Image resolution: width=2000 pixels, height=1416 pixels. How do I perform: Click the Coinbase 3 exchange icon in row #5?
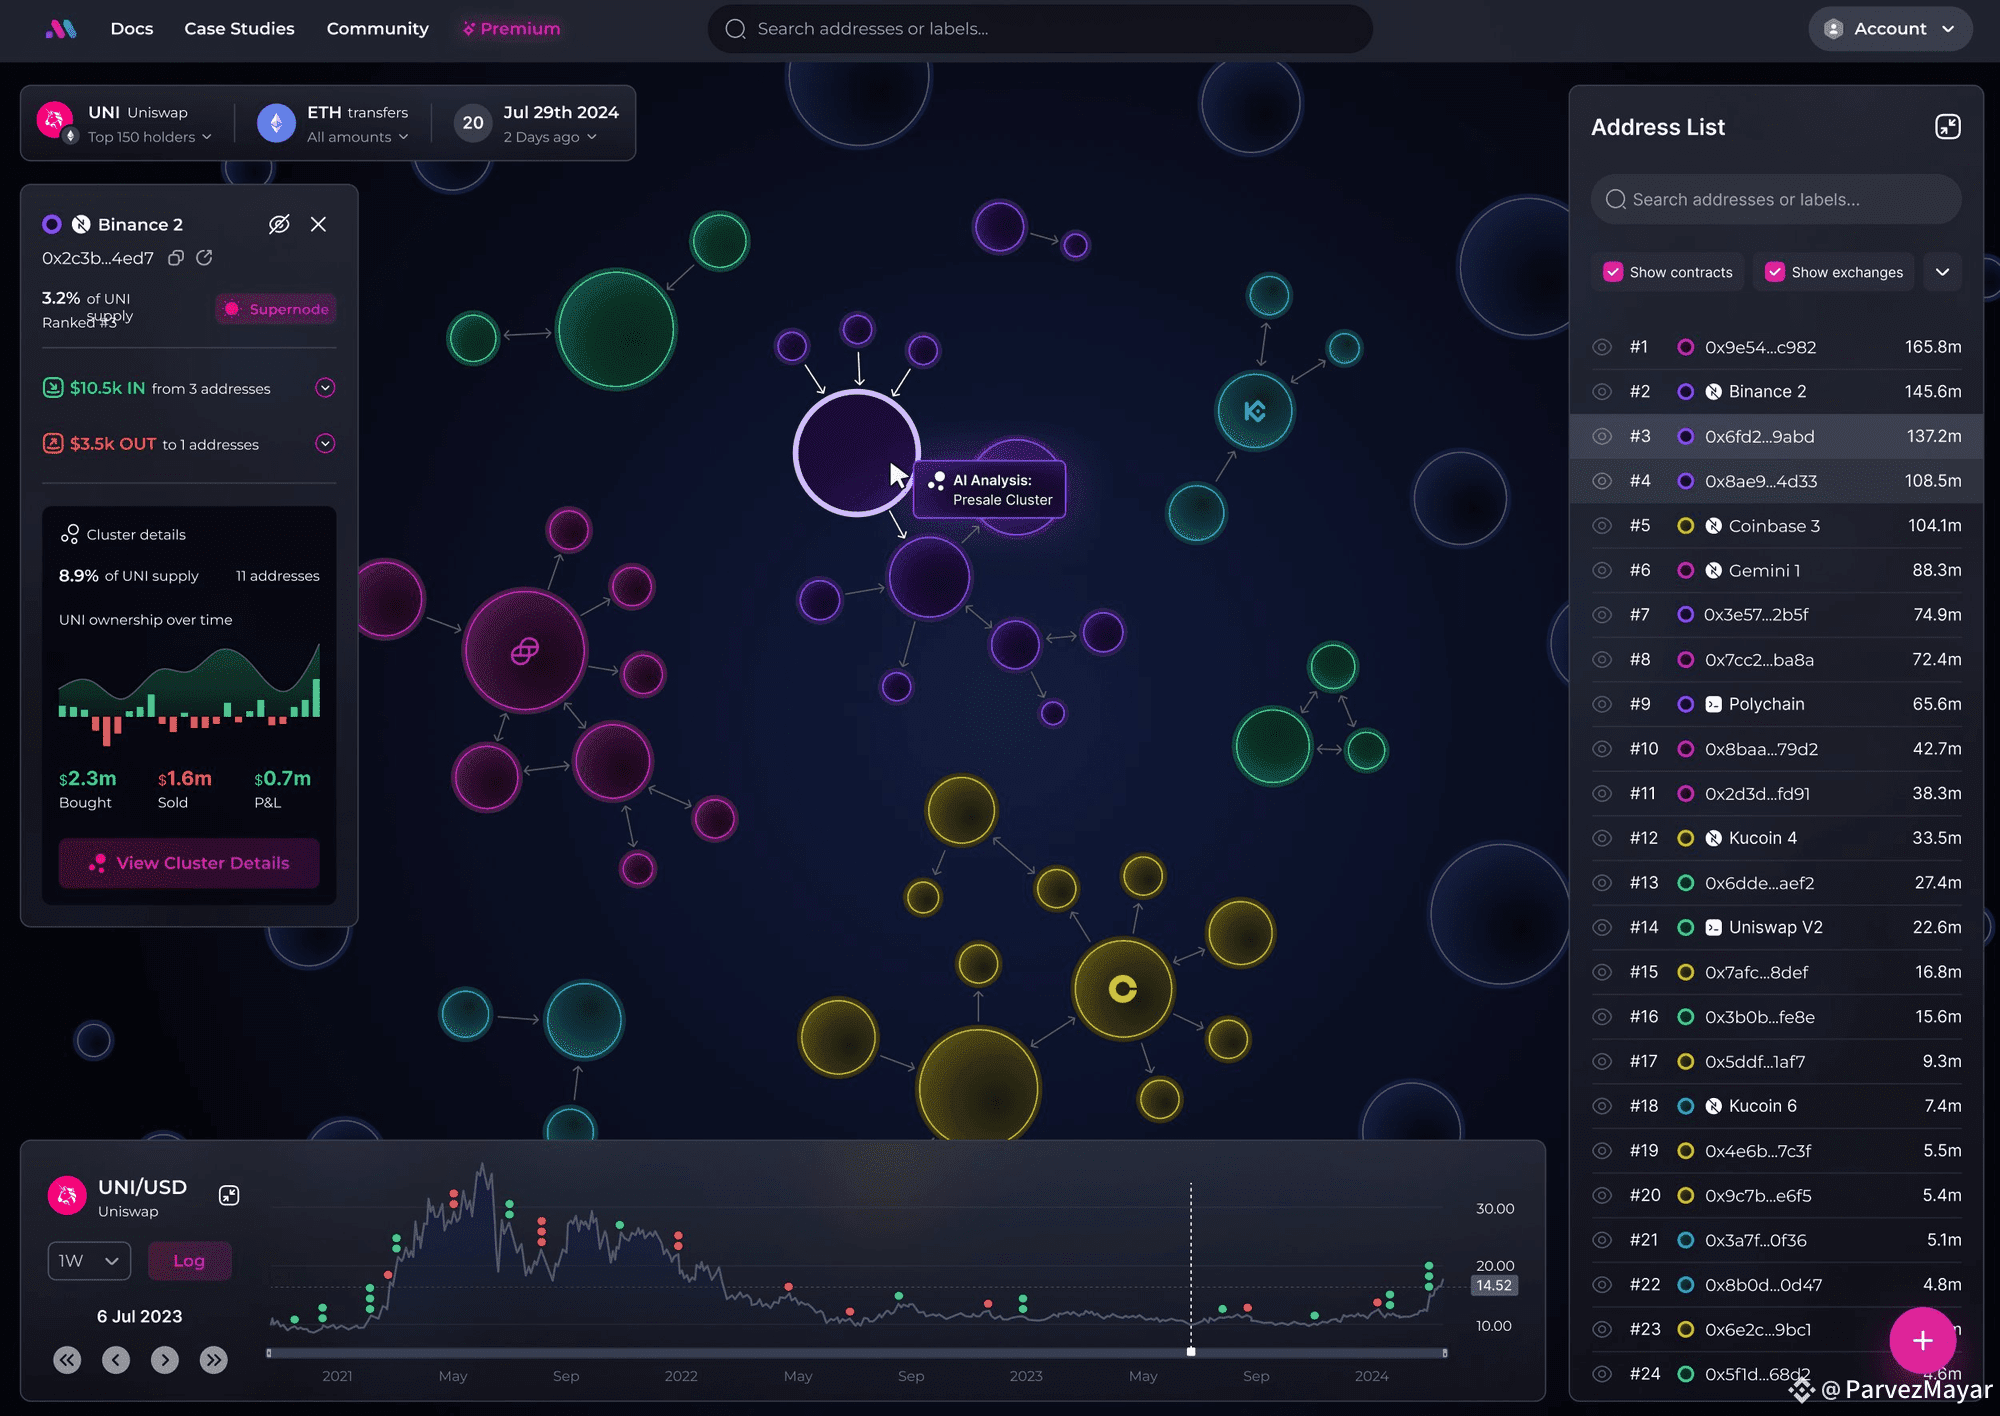click(x=1713, y=526)
